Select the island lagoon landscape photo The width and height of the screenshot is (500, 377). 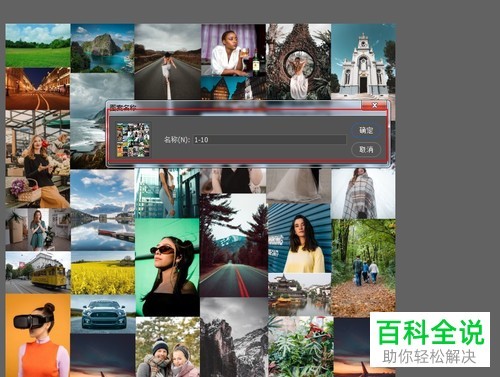[x=103, y=48]
